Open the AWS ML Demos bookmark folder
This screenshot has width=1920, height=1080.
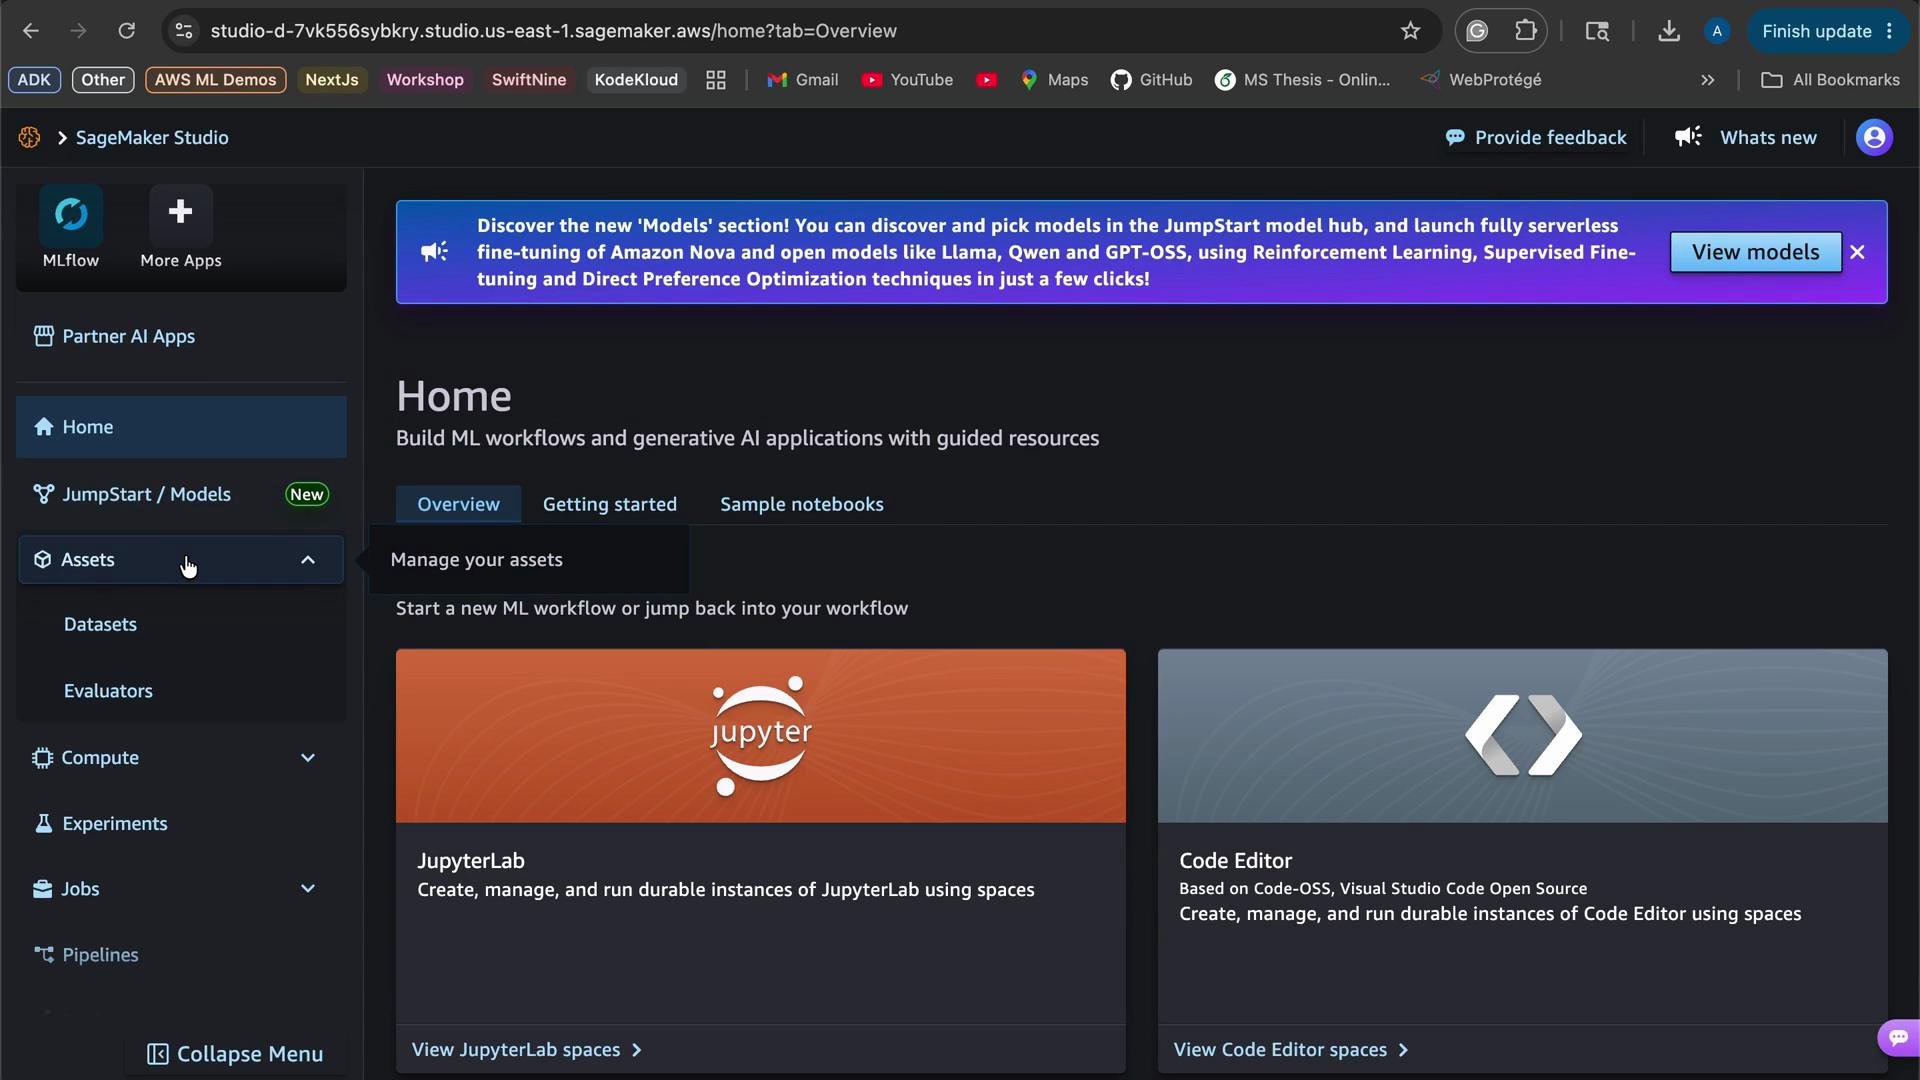215,80
